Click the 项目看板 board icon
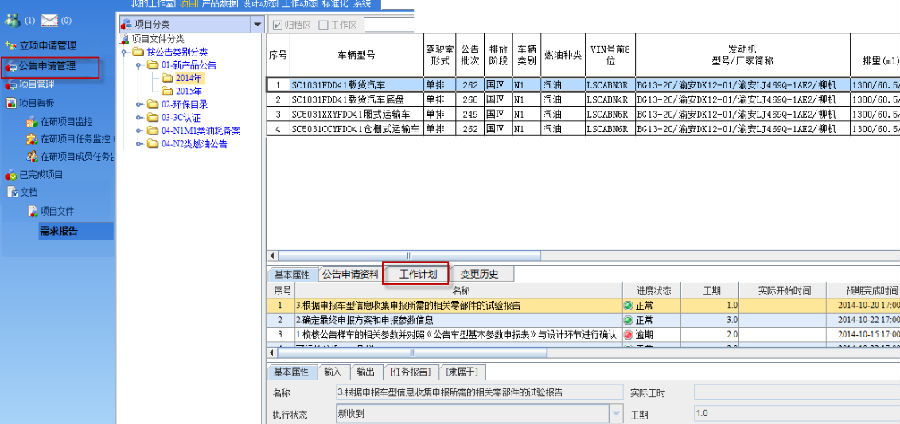 coord(11,104)
